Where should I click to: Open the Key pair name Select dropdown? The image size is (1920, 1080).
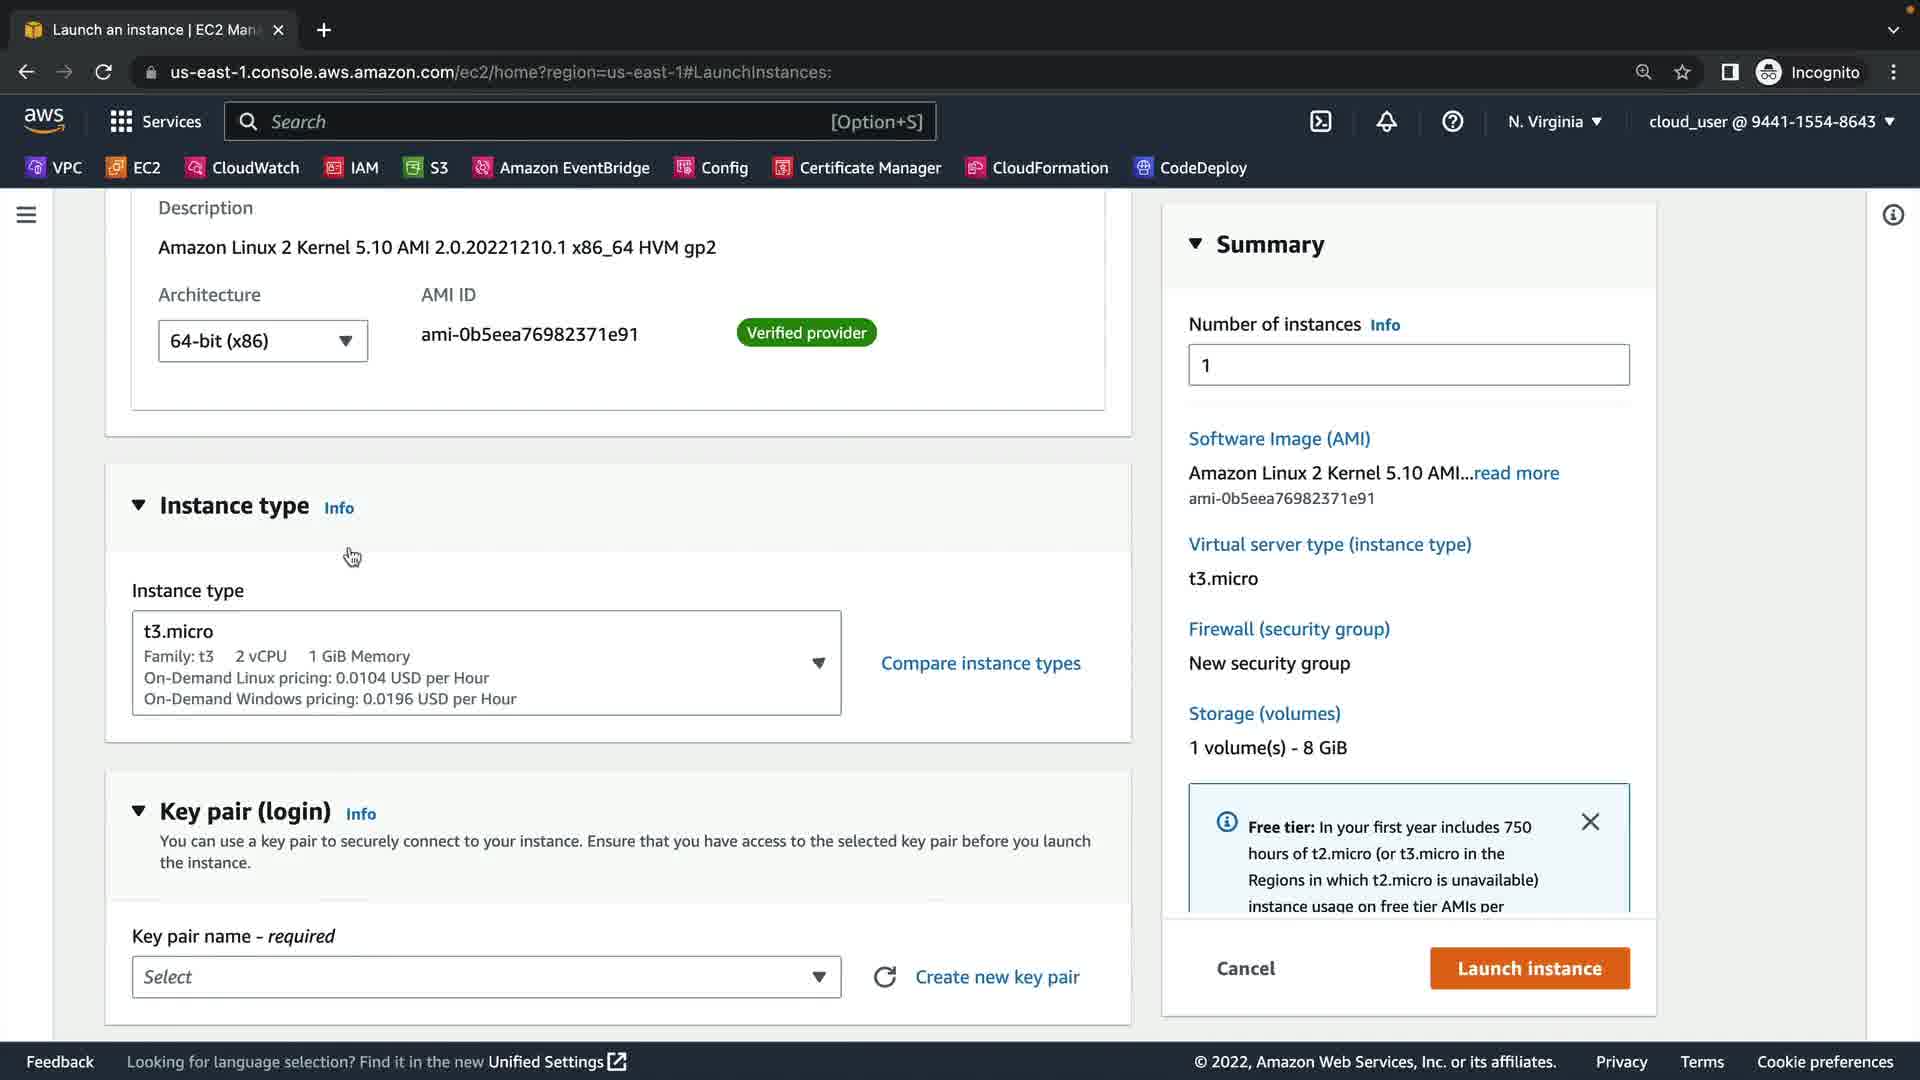(x=486, y=977)
